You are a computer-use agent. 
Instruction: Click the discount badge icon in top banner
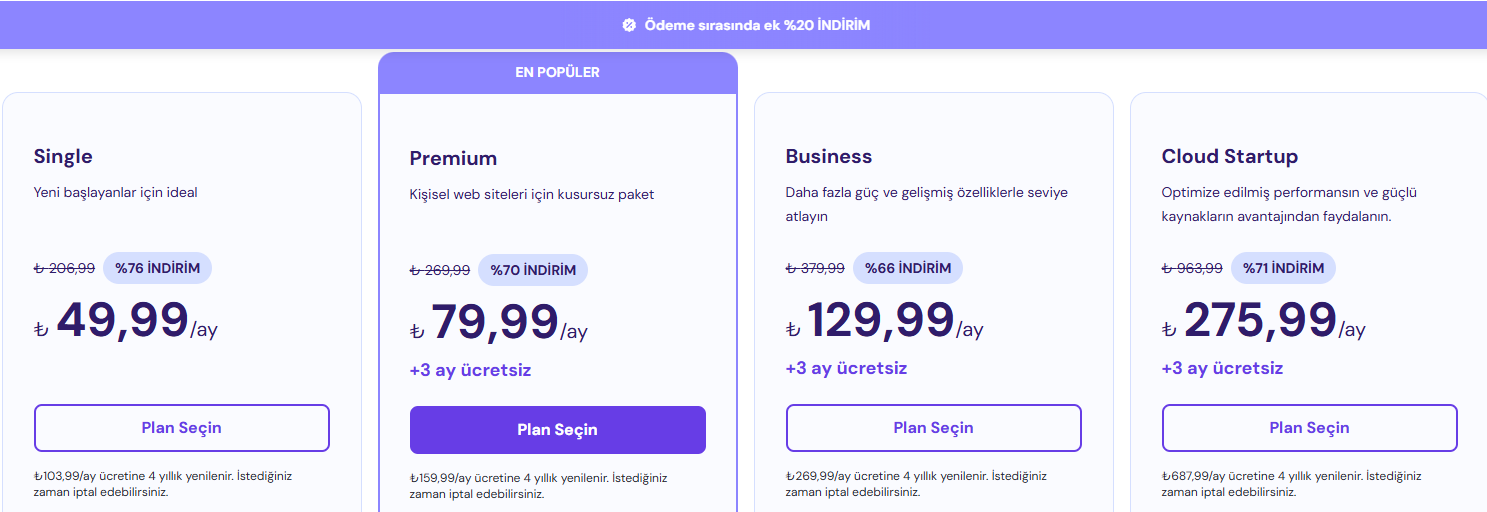point(629,25)
